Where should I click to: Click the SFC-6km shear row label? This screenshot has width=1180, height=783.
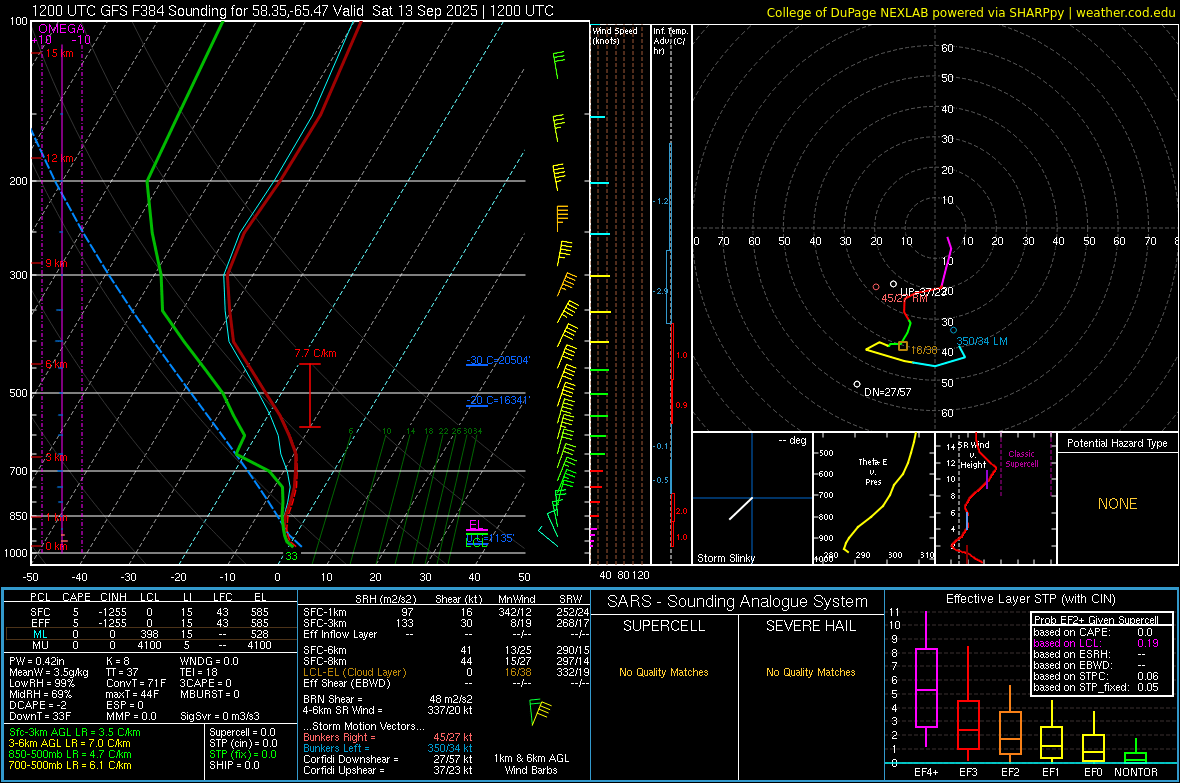click(325, 650)
